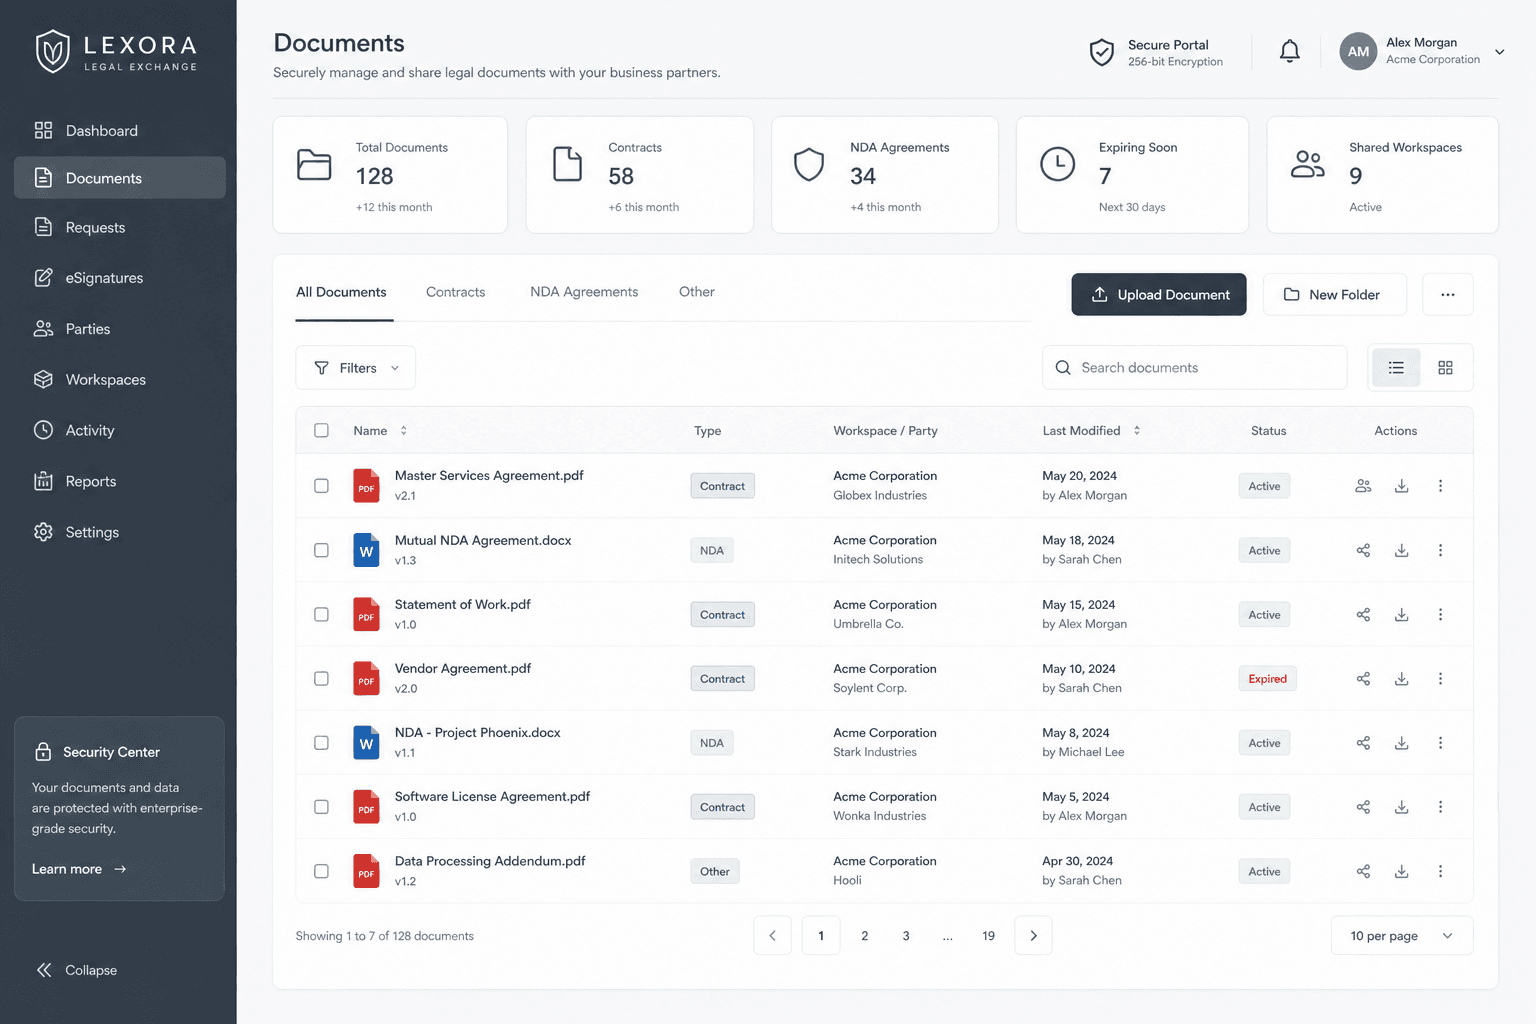The image size is (1536, 1024).
Task: Go to page 2
Action: pyautogui.click(x=864, y=936)
